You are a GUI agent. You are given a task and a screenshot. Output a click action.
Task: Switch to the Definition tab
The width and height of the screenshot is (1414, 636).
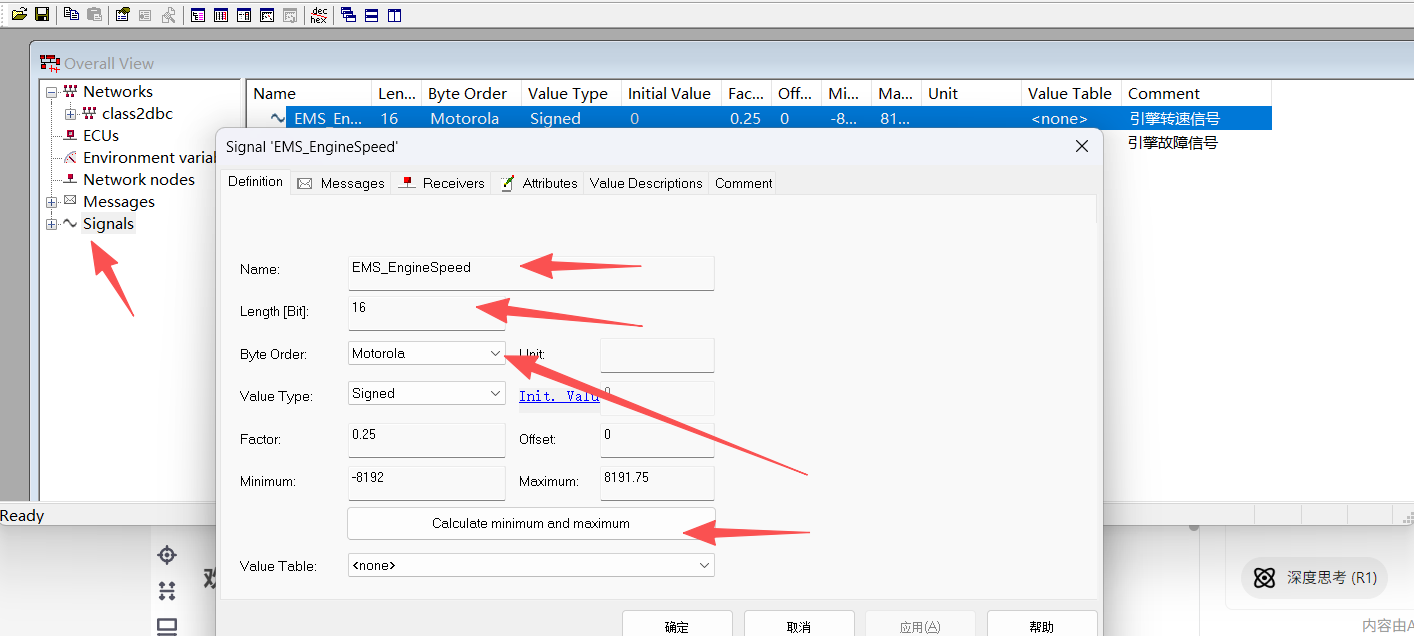255,182
